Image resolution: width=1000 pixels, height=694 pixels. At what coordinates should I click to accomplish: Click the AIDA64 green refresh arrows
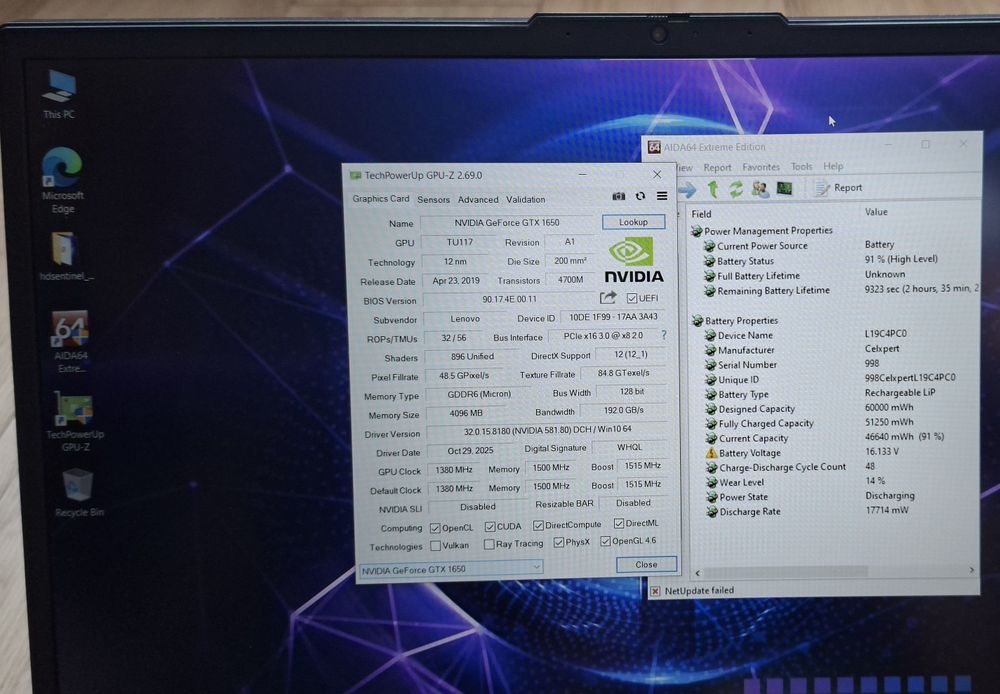[736, 189]
